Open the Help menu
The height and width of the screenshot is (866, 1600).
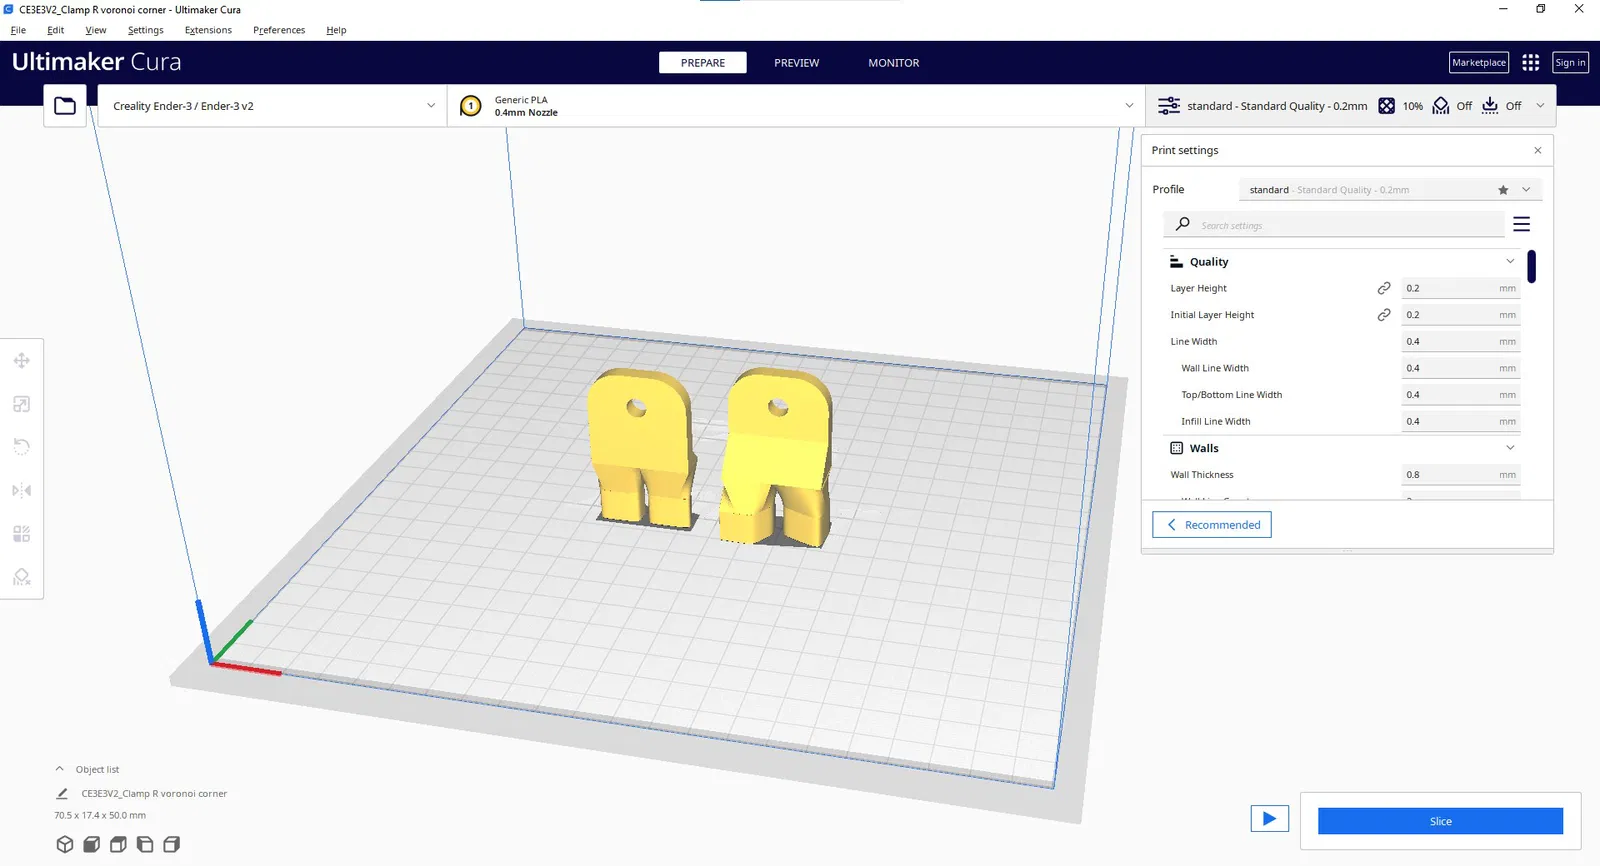tap(336, 30)
